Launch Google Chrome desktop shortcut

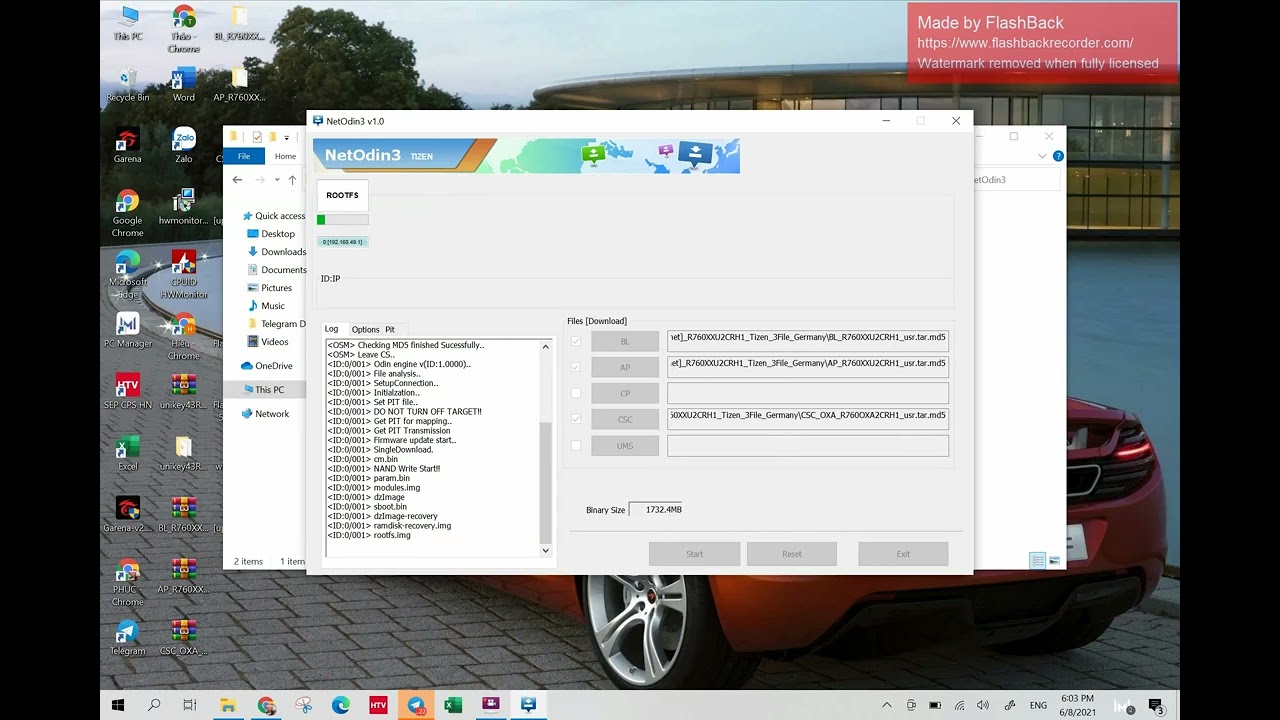(128, 213)
